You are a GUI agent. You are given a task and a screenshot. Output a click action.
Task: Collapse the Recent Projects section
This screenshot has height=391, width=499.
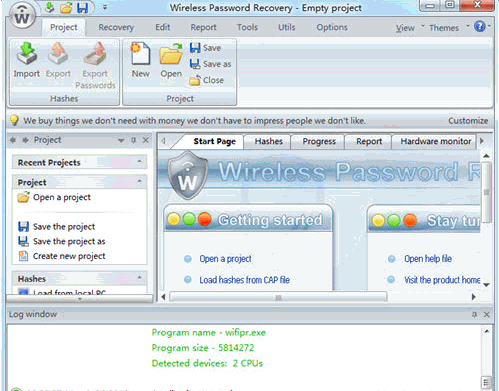[x=139, y=162]
